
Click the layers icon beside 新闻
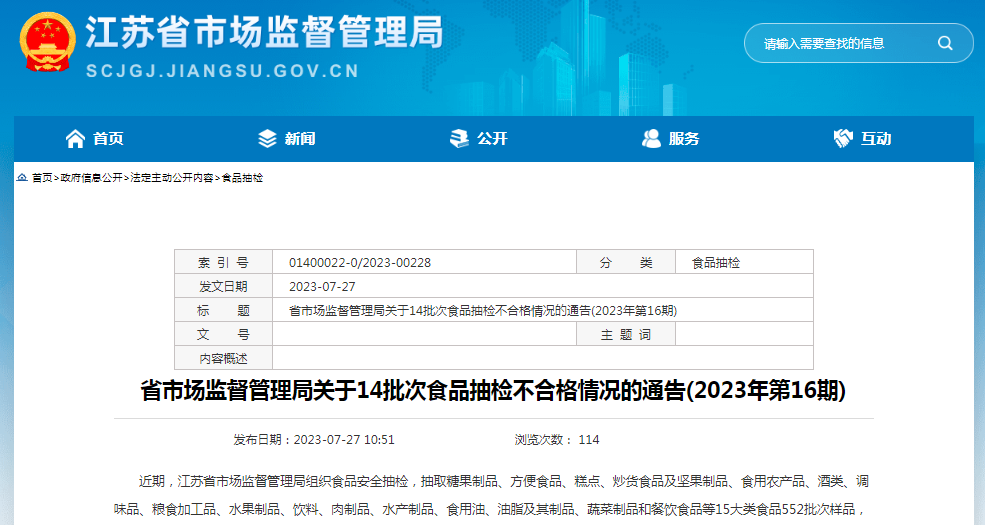point(267,139)
